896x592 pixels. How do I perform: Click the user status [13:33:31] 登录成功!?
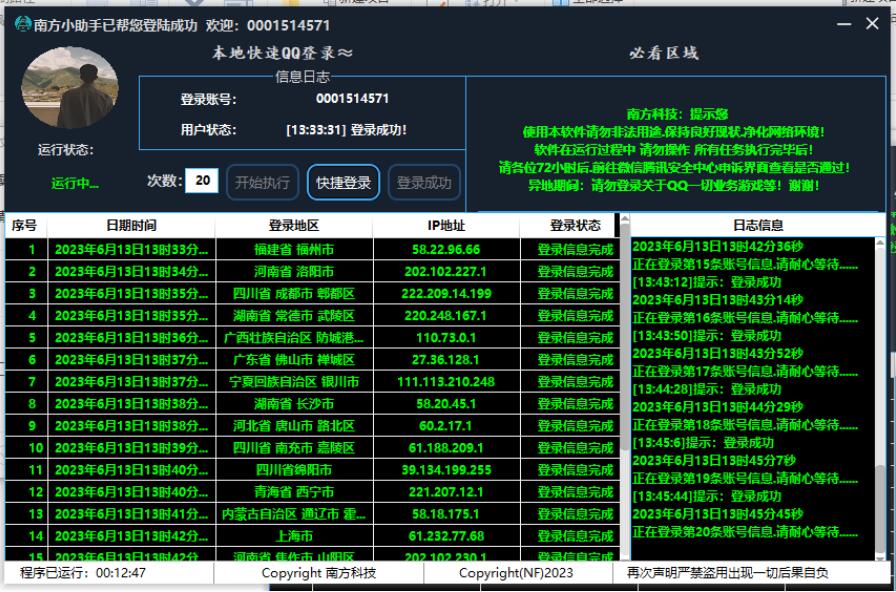pos(346,130)
